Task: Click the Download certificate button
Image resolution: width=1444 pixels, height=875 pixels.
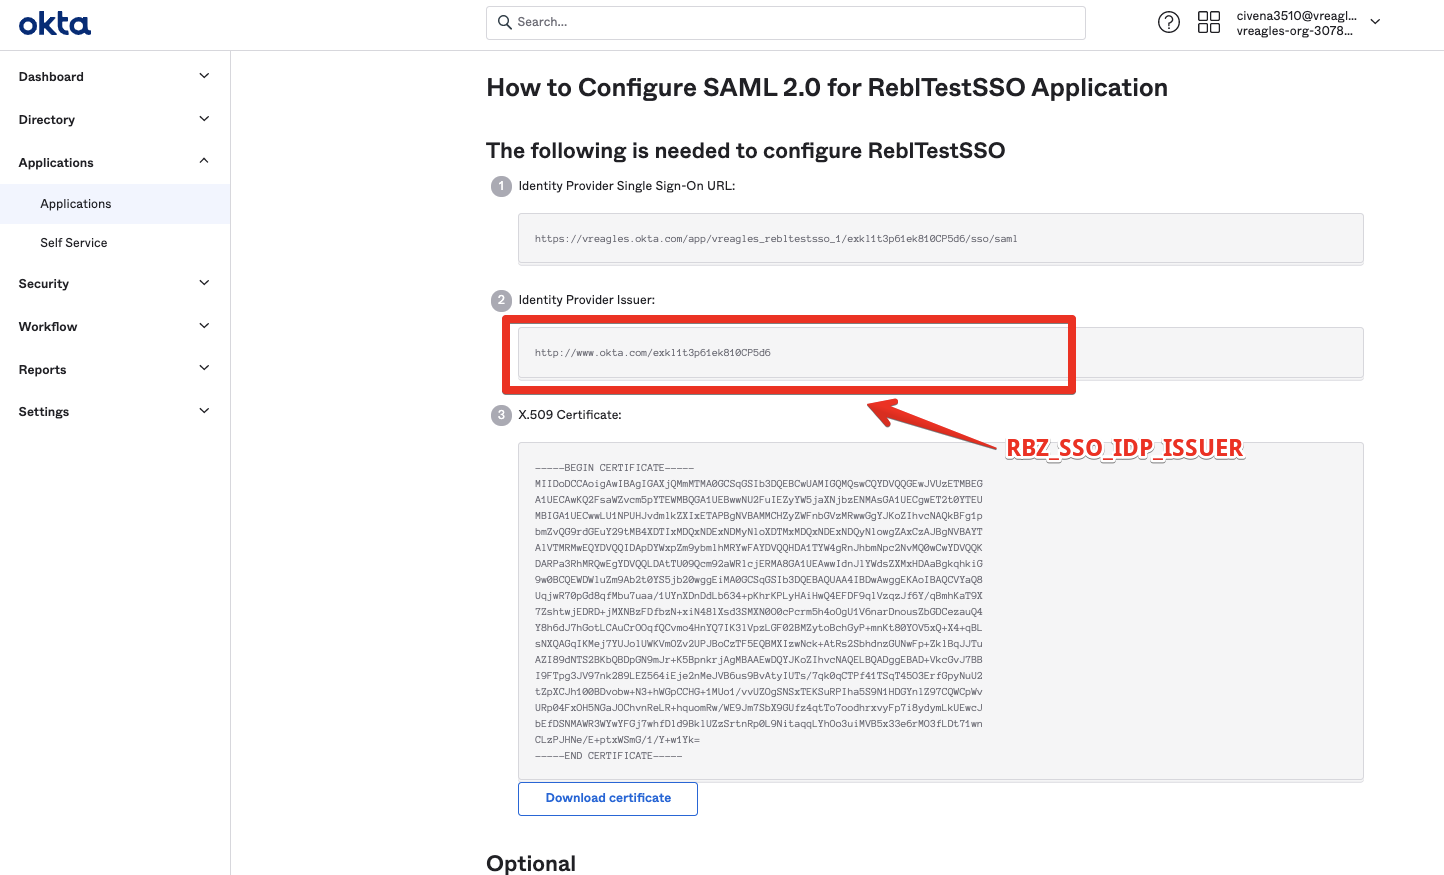Action: 608,798
